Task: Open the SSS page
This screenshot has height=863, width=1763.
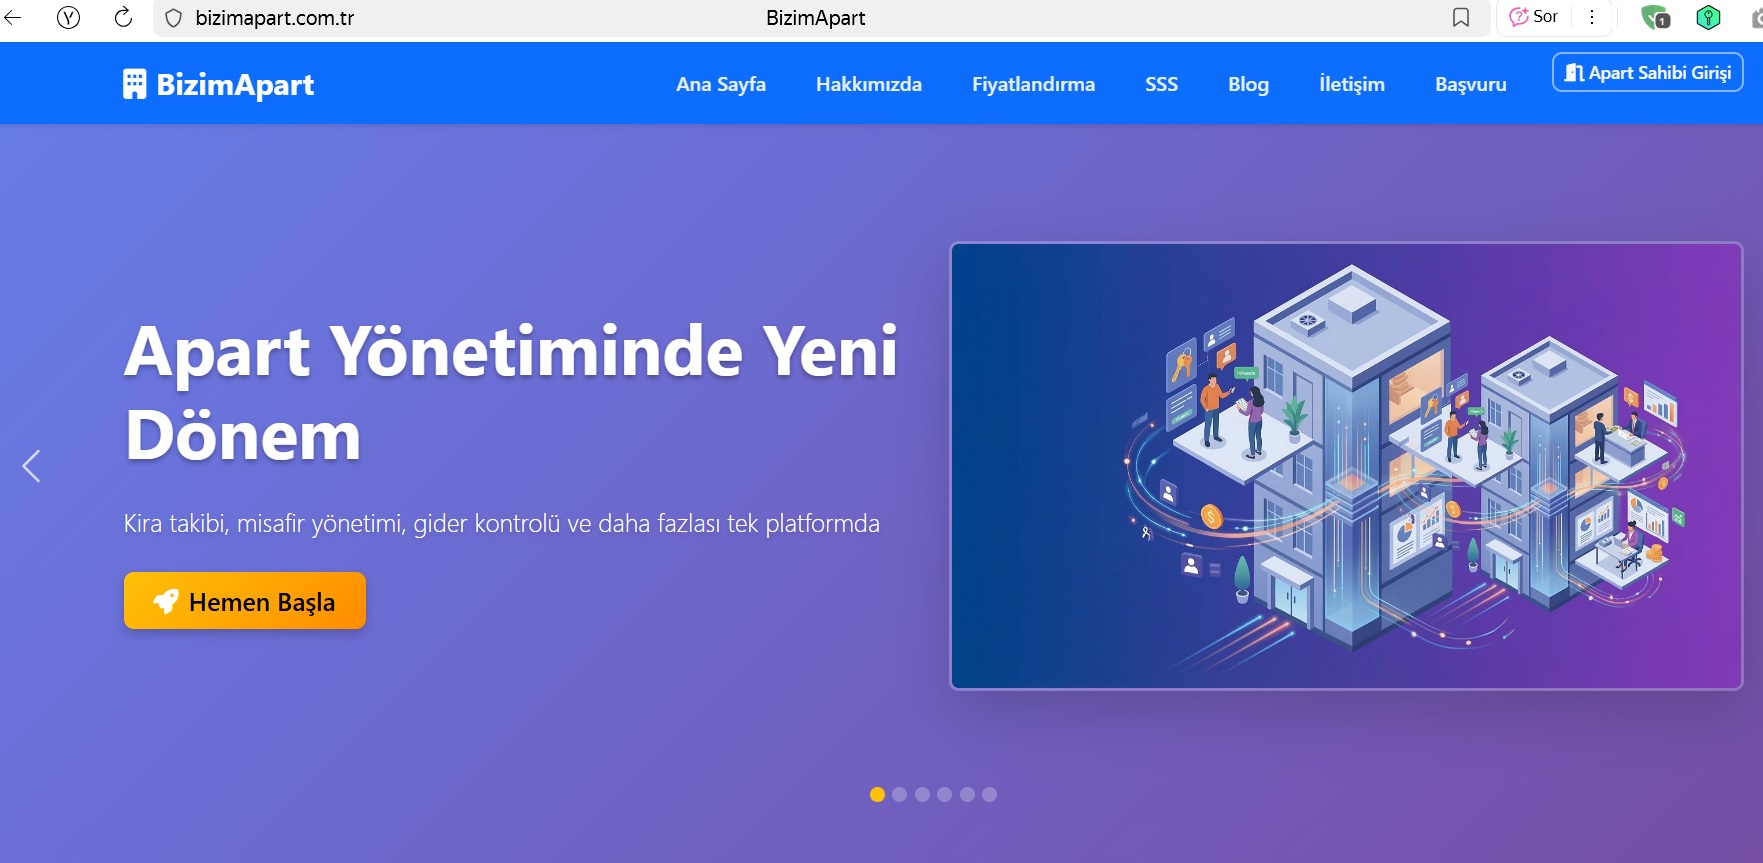Action: (x=1161, y=84)
